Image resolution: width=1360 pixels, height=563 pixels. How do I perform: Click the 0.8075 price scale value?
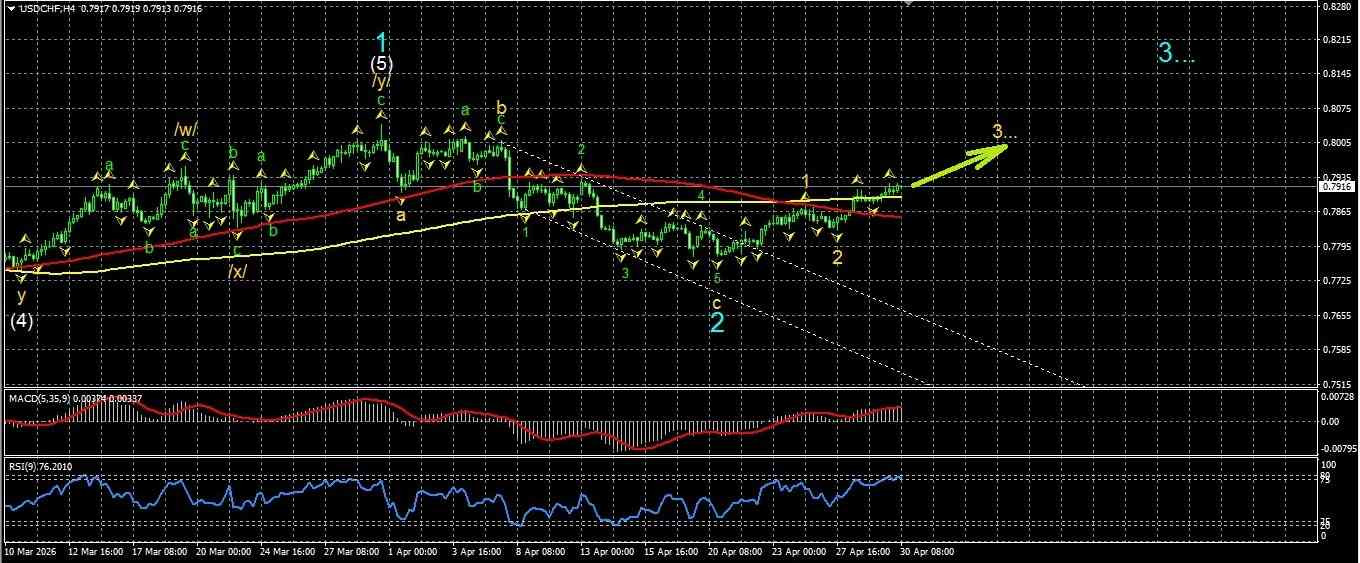point(1335,109)
